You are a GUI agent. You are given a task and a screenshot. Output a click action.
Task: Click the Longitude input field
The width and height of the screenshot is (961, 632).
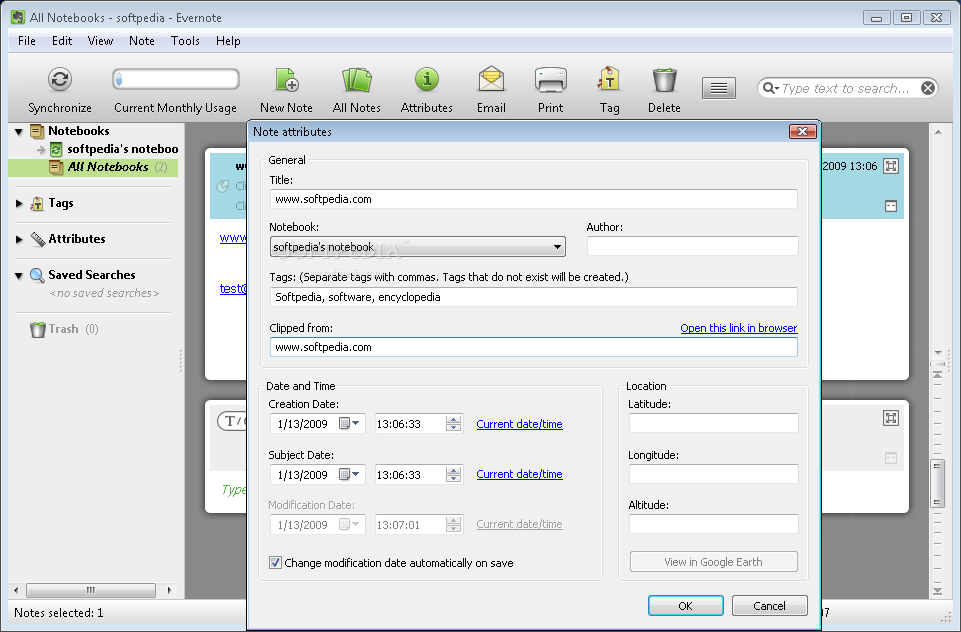click(x=713, y=474)
